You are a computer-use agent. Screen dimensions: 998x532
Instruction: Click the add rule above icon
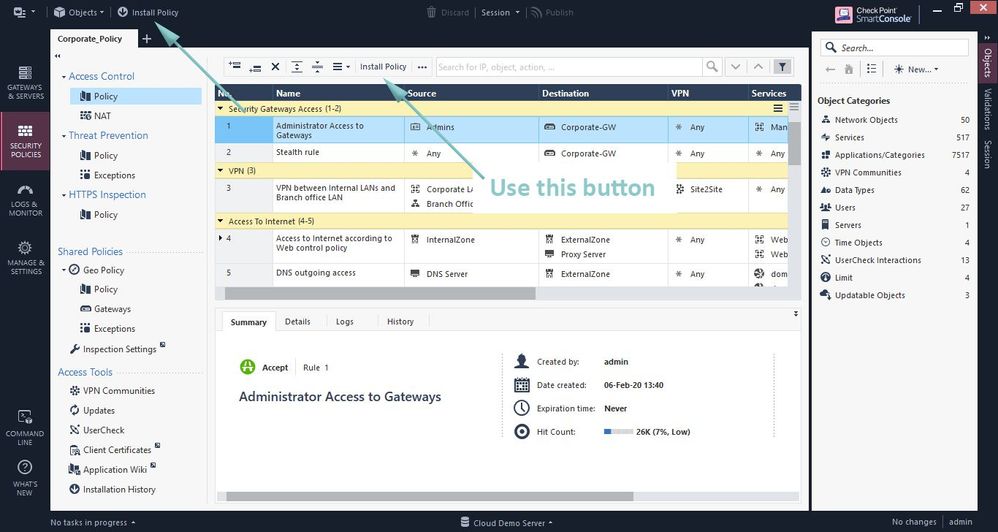click(234, 67)
